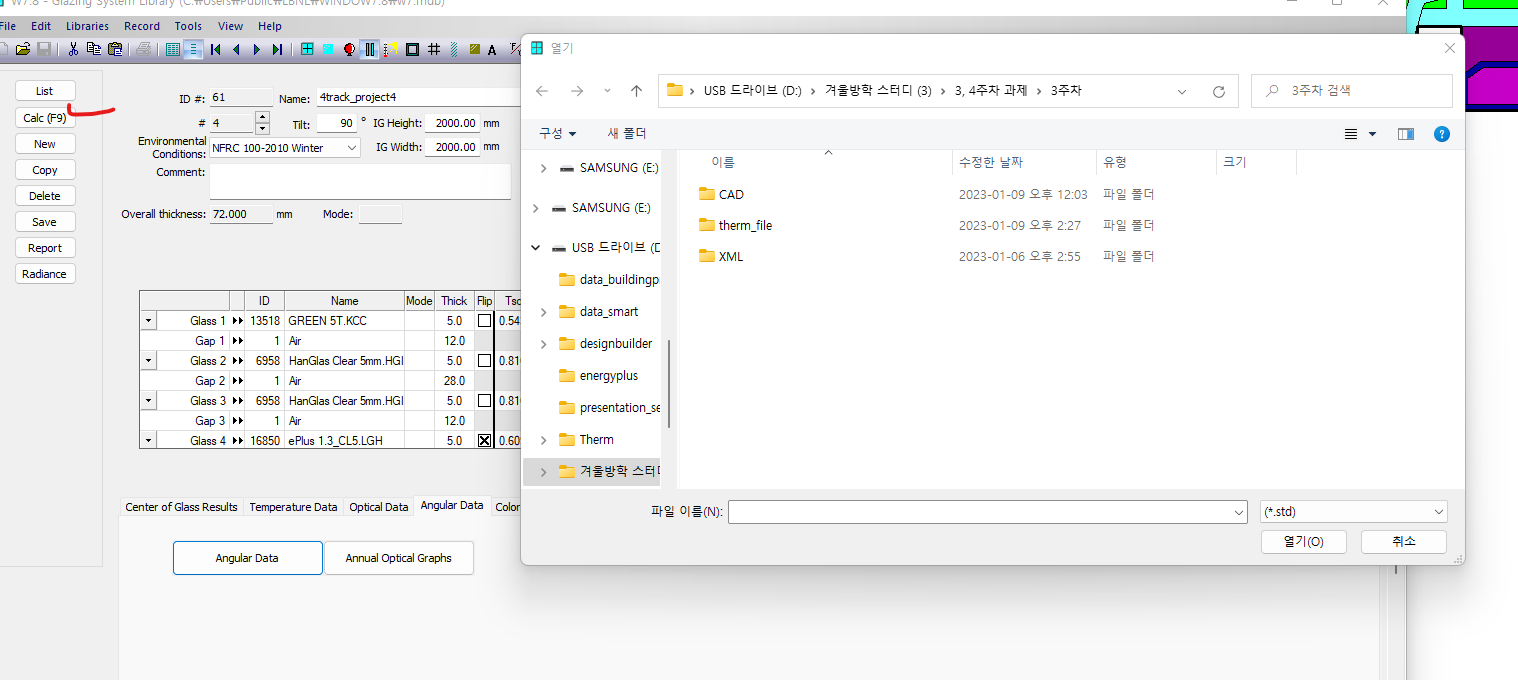Click the Annual Optical Graphs button
Viewport: 1518px width, 680px height.
[398, 558]
